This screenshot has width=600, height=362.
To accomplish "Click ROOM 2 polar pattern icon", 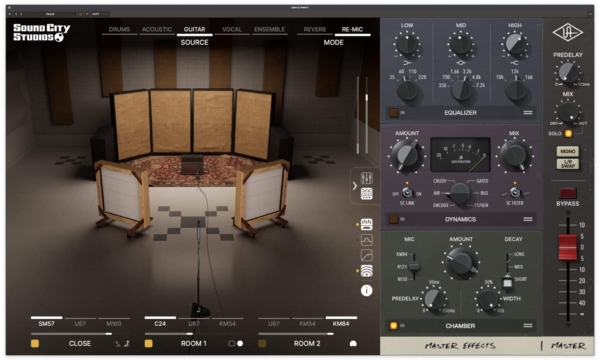I will click(x=353, y=344).
